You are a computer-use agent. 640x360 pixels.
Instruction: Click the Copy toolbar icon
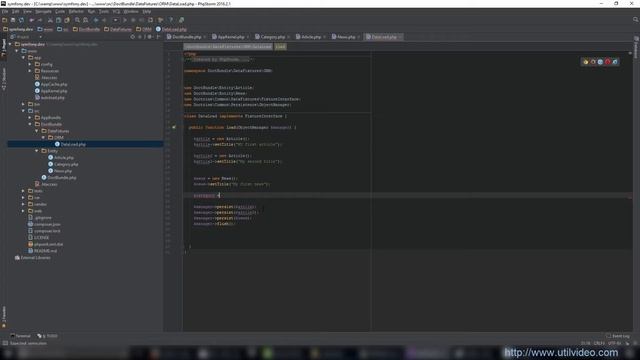[58, 20]
